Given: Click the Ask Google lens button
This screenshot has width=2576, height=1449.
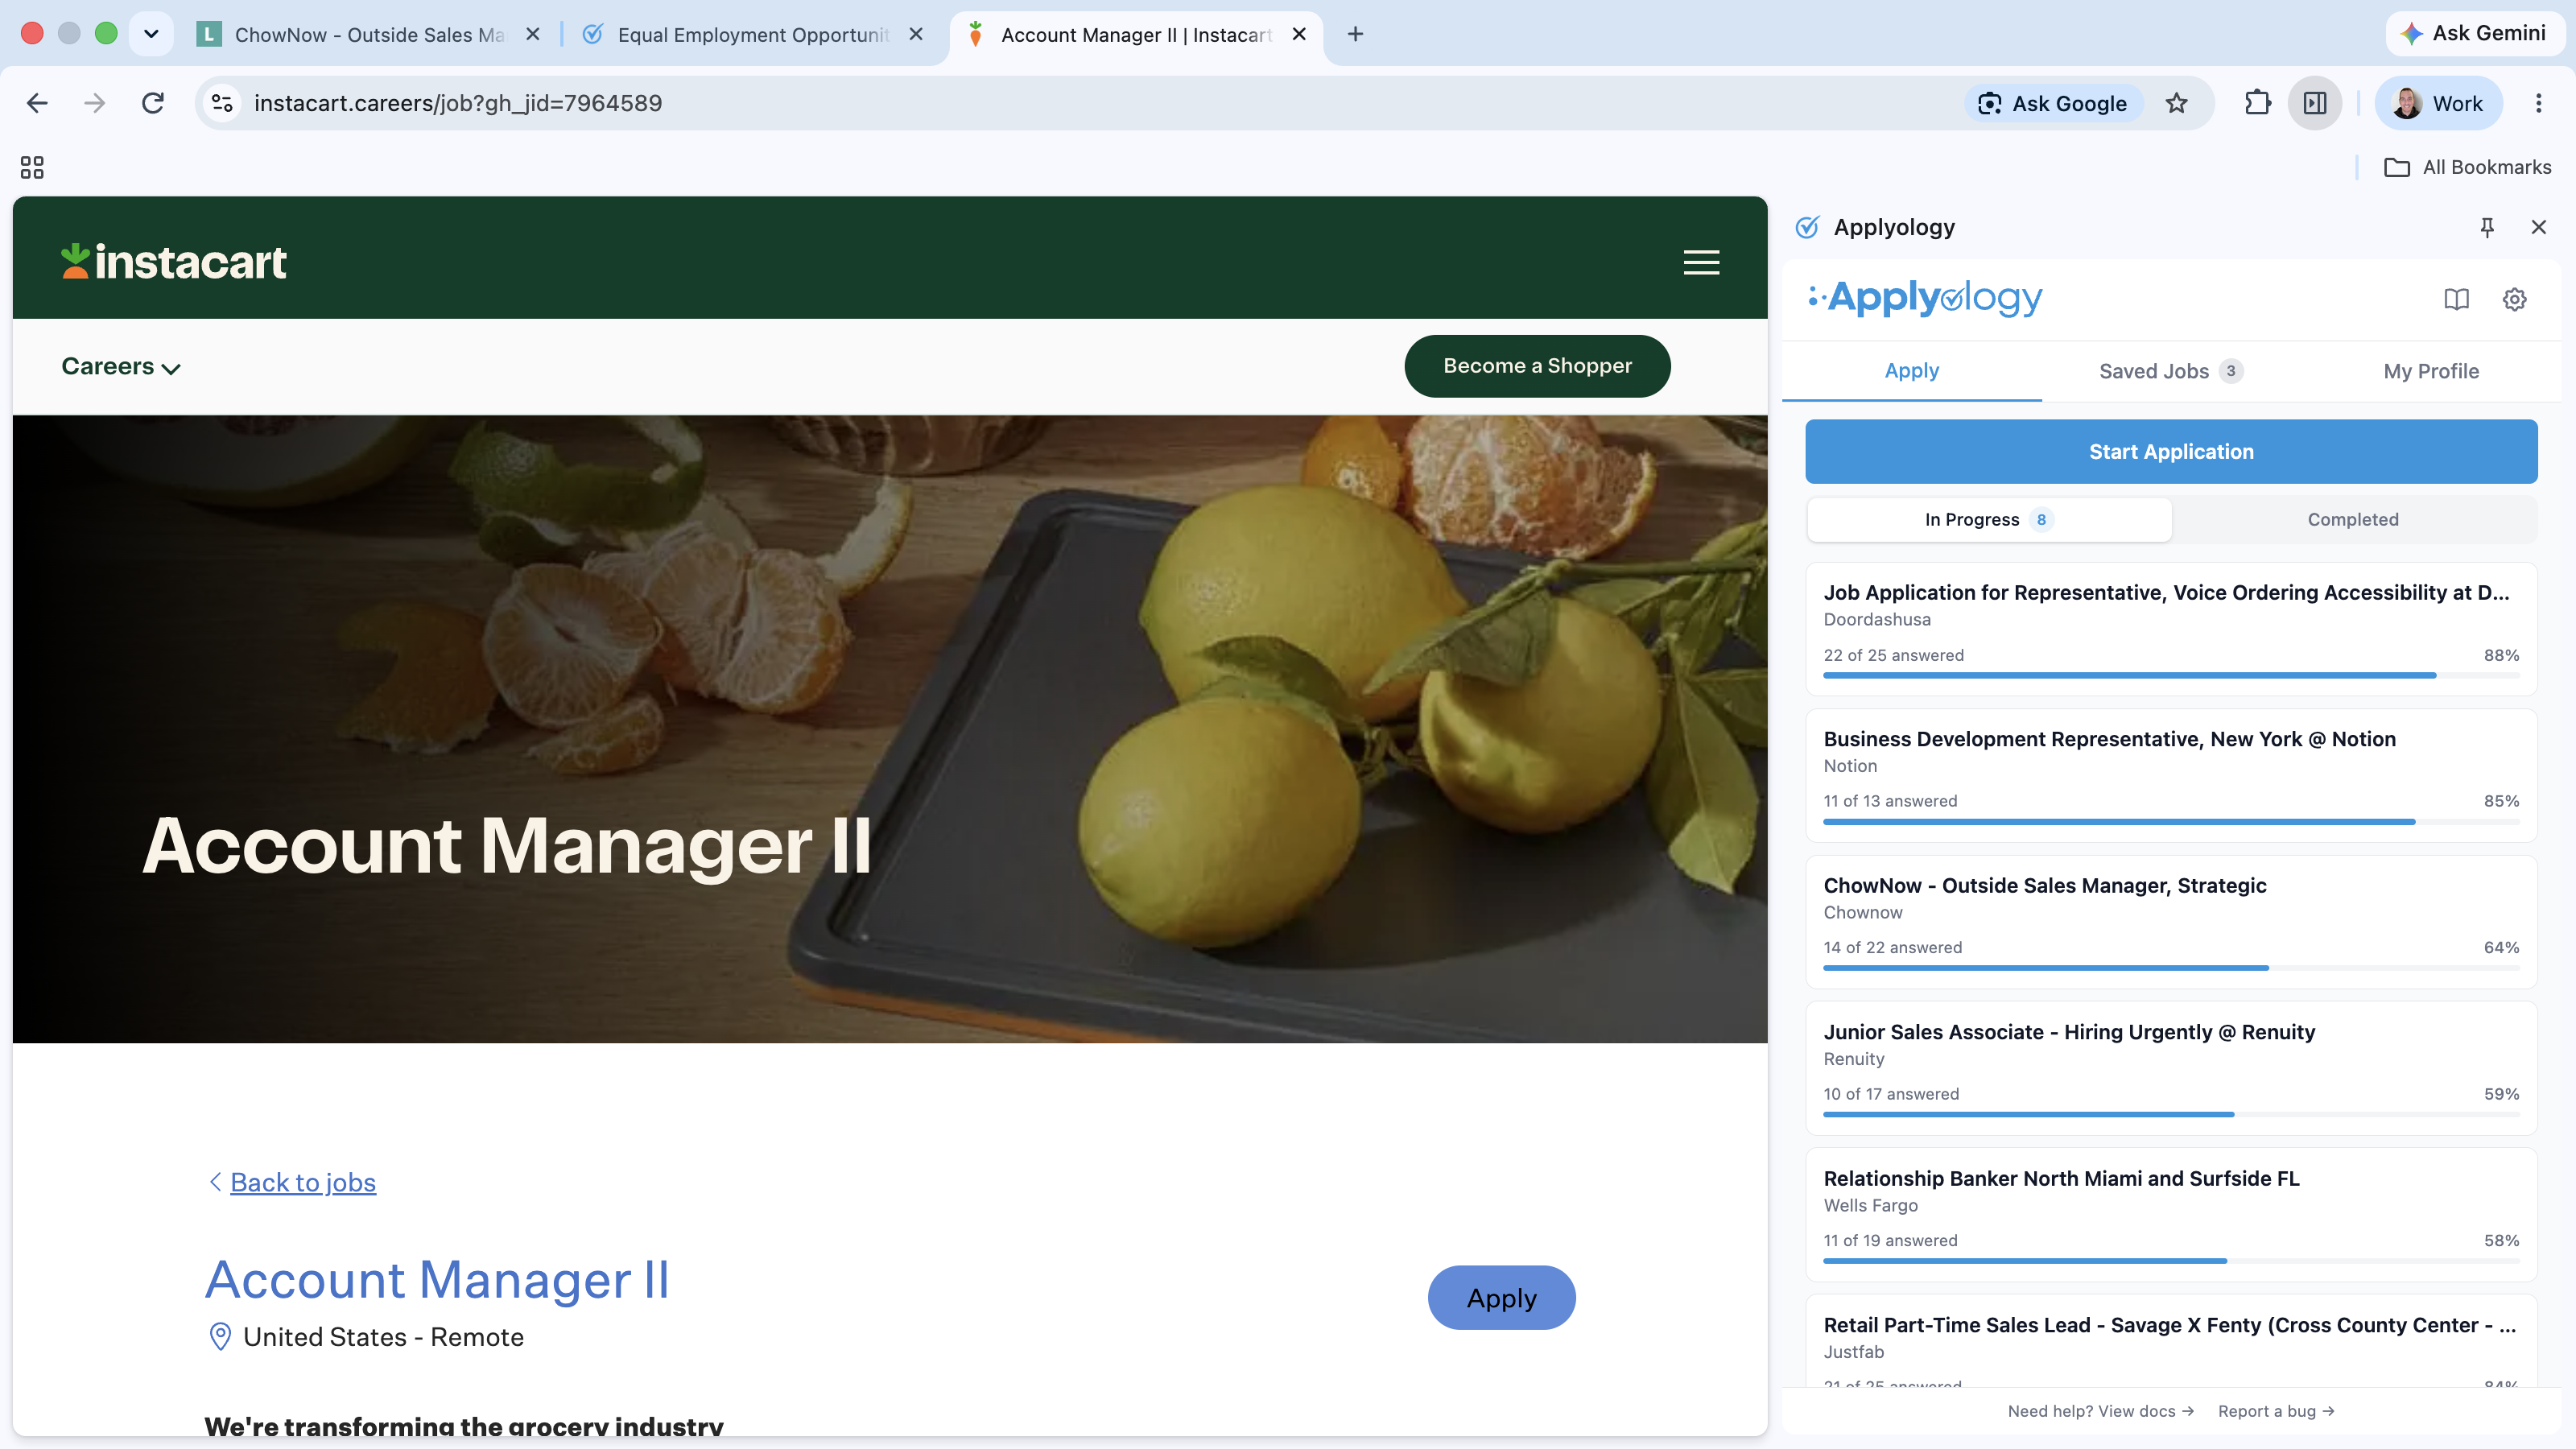Looking at the screenshot, I should coord(2053,103).
